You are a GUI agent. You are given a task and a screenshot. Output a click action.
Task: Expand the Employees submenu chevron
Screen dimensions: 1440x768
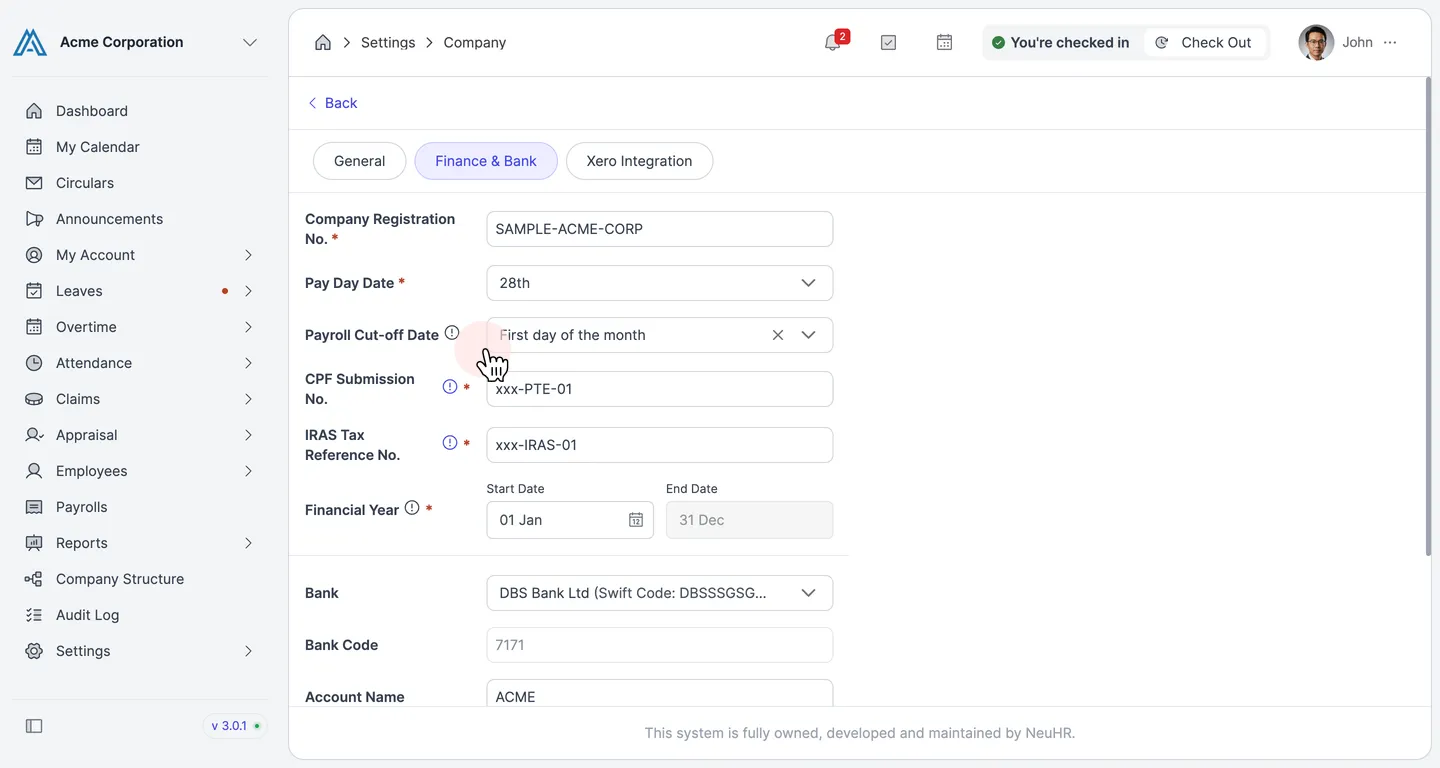(x=248, y=471)
